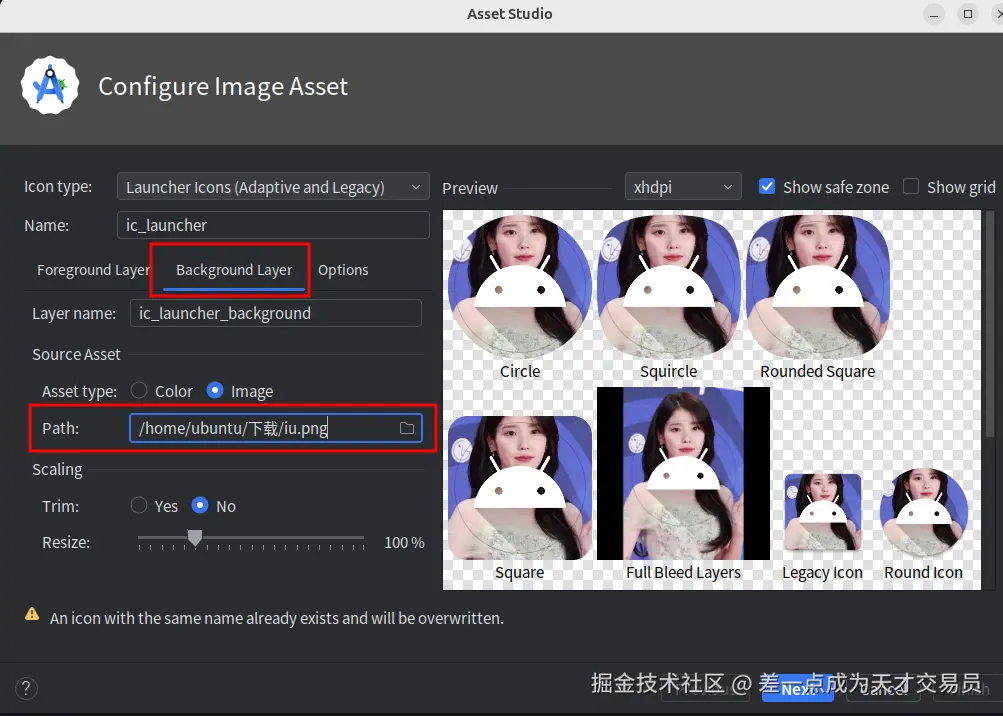The height and width of the screenshot is (716, 1003).
Task: Maximize the Asset Studio window
Action: [968, 14]
